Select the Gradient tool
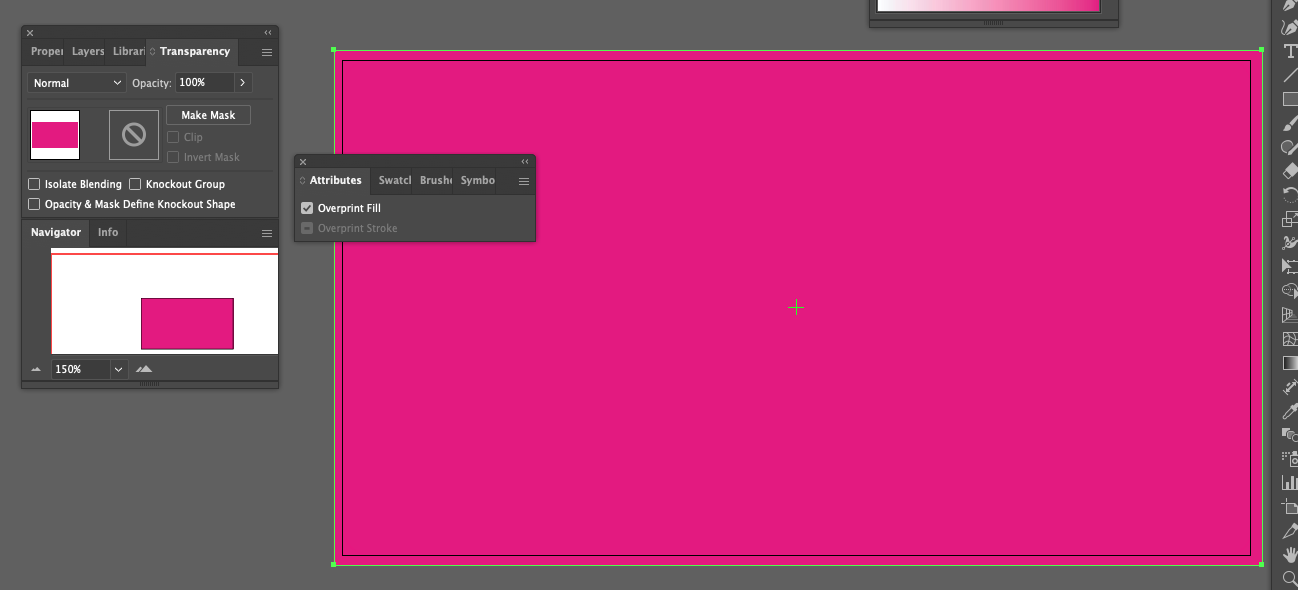The width and height of the screenshot is (1298, 590). pos(1289,363)
